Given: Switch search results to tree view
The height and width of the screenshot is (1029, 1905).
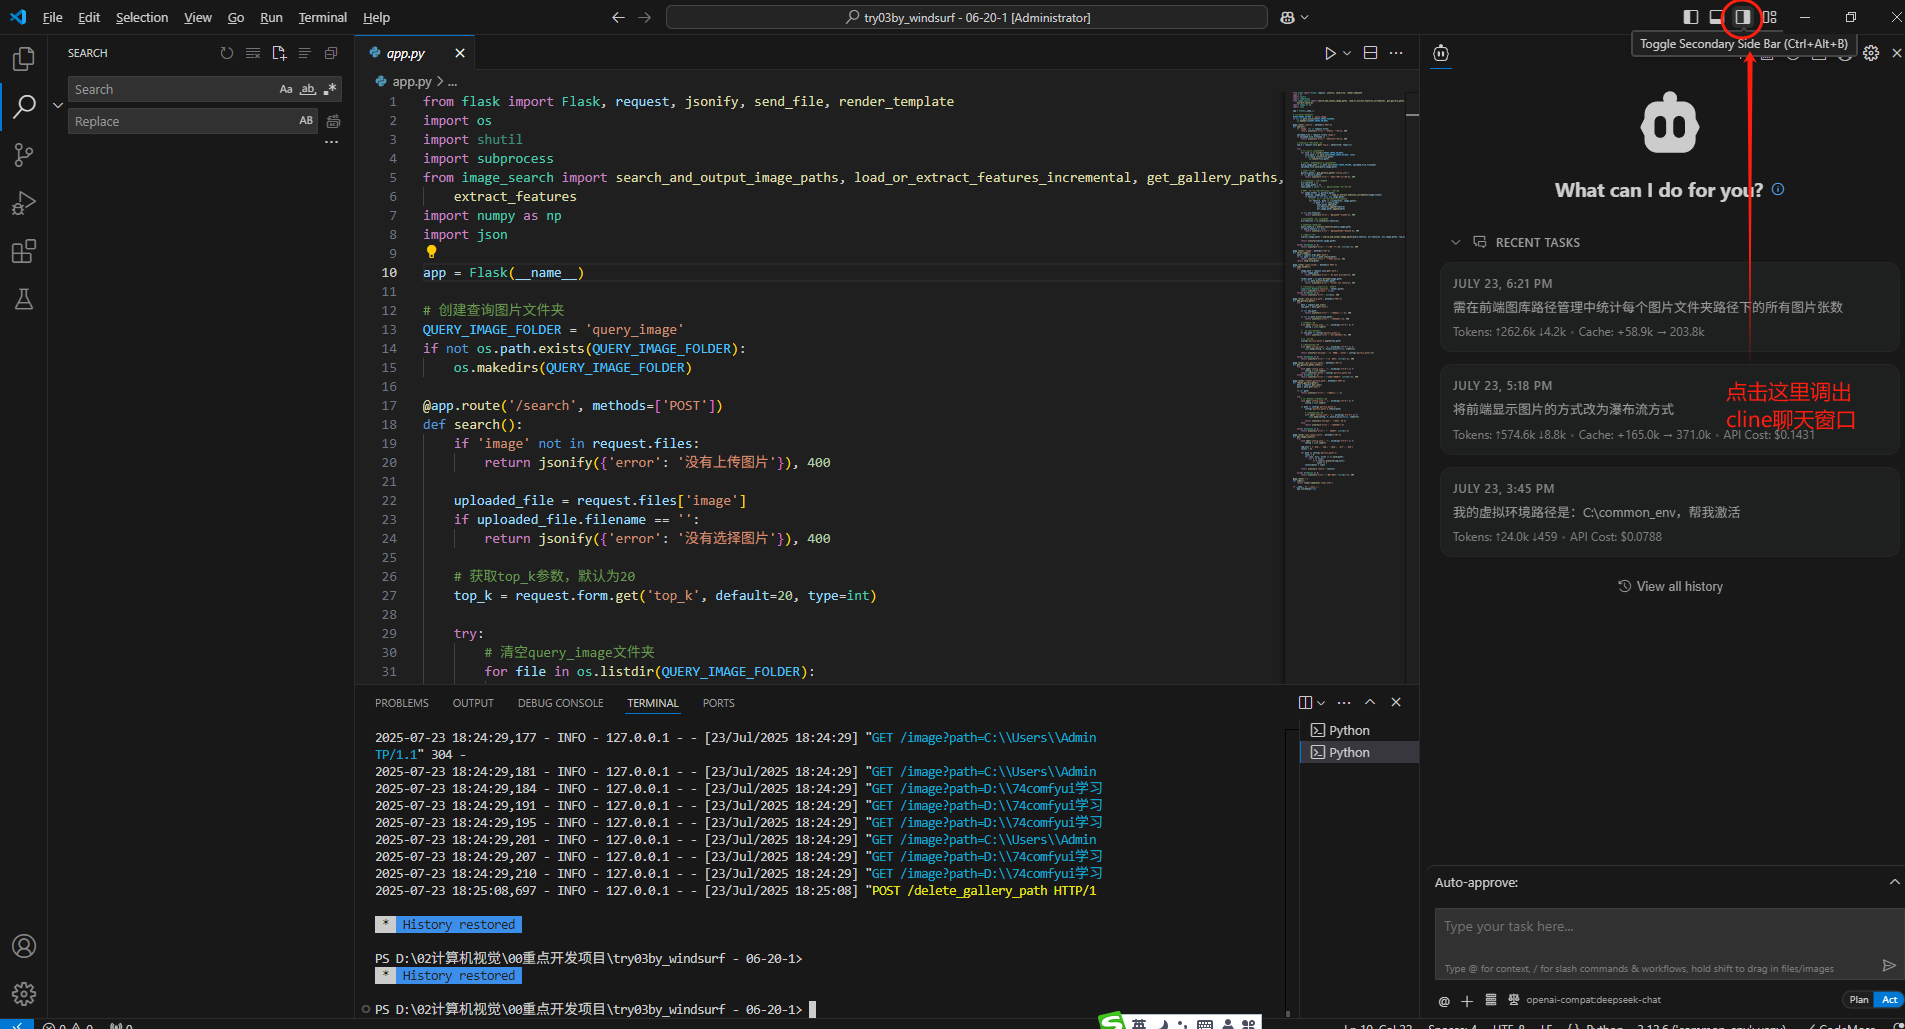Looking at the screenshot, I should point(305,53).
